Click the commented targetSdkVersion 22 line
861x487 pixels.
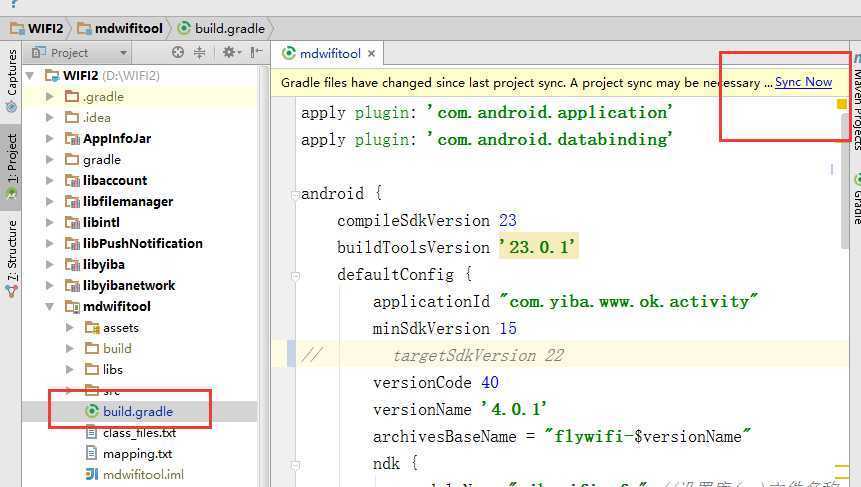(478, 355)
